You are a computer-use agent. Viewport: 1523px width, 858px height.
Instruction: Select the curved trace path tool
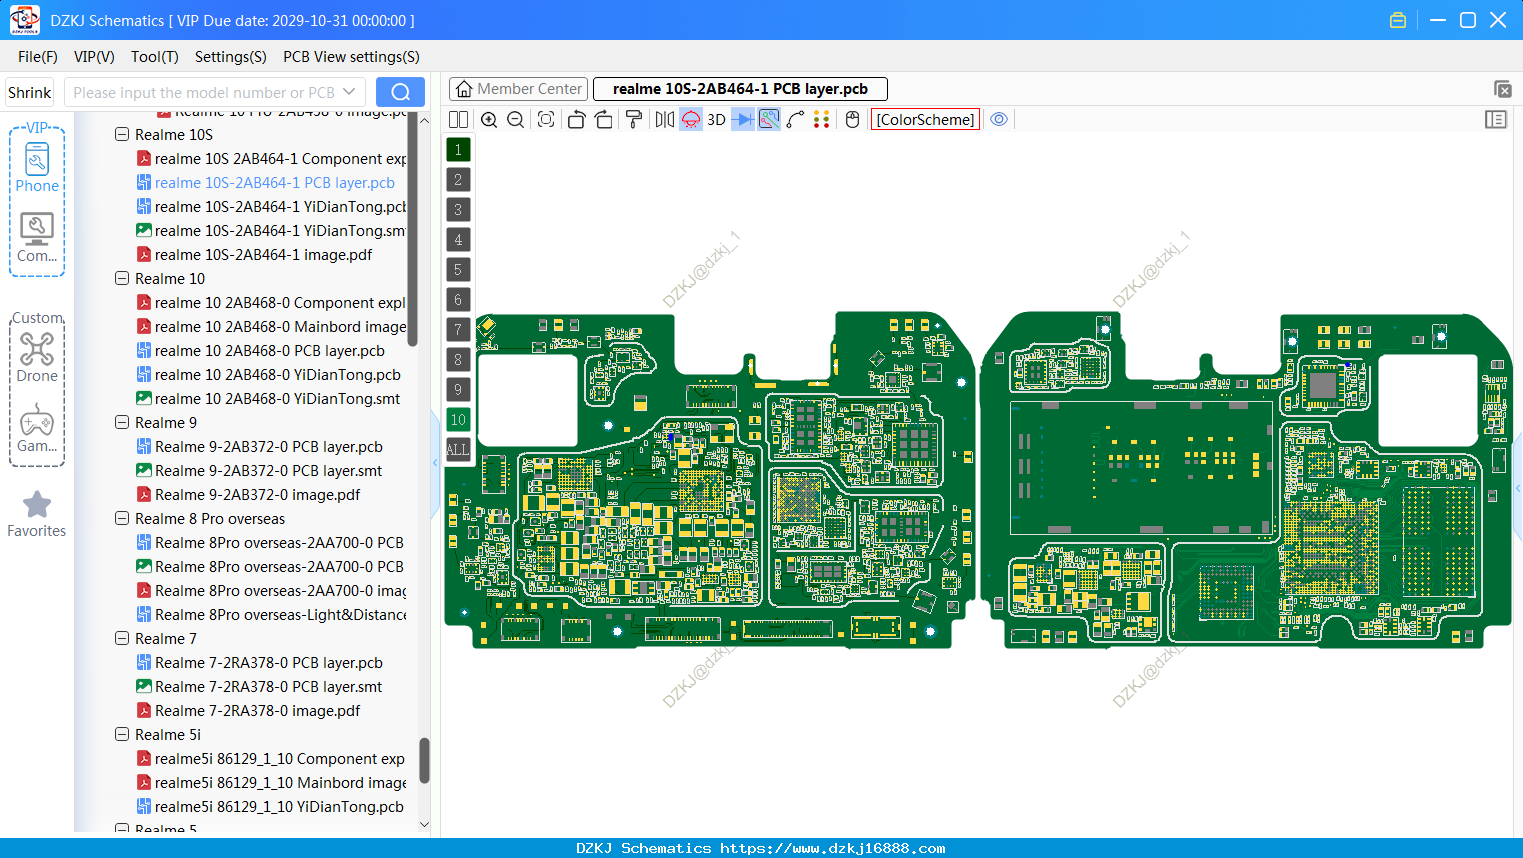796,120
